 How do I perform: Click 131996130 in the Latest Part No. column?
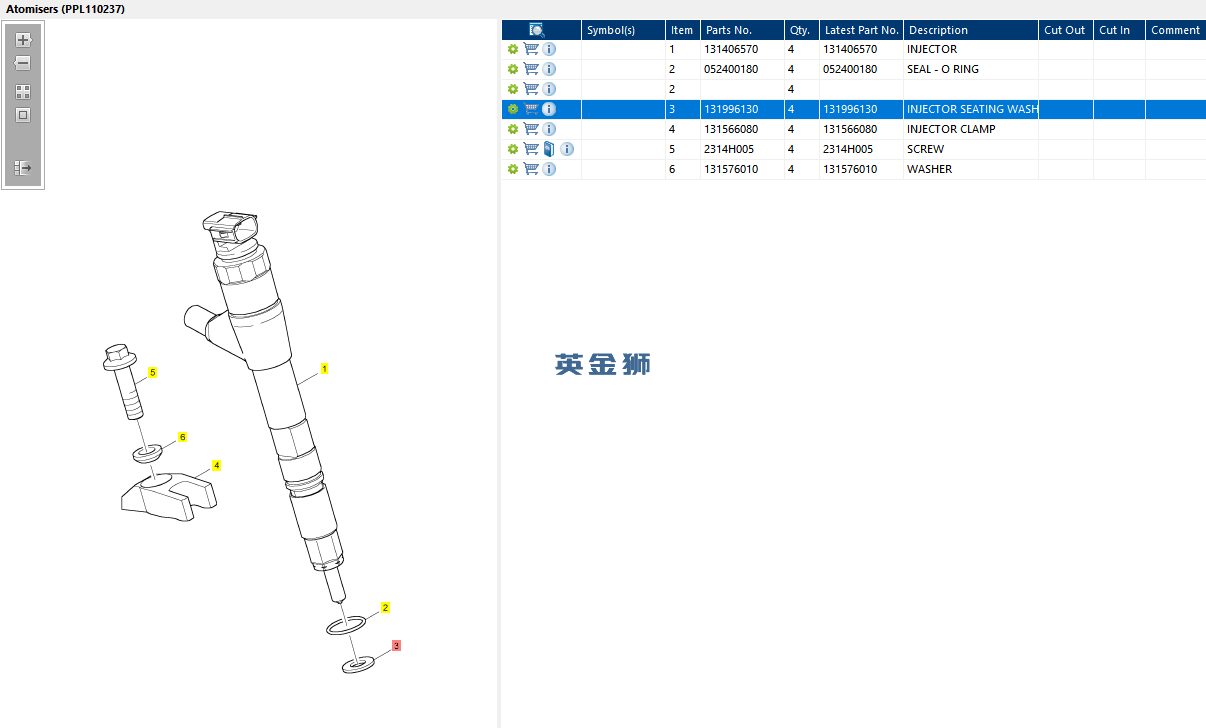coord(850,109)
